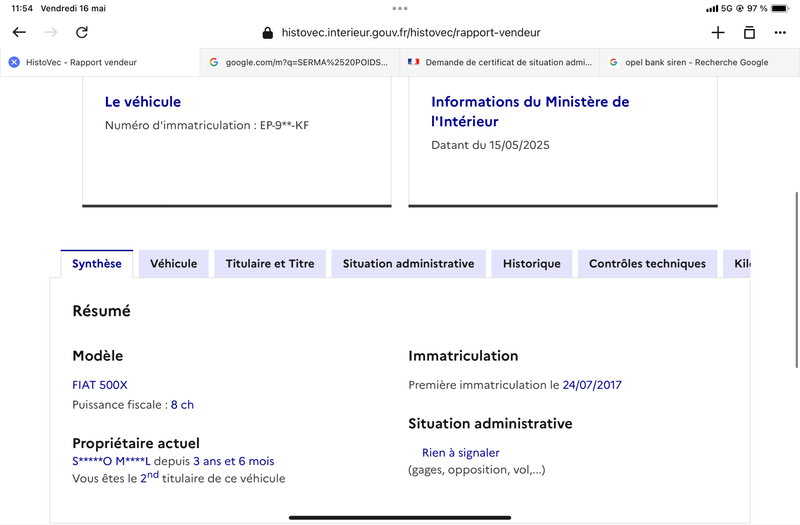Screen dimensions: 800x525
Task: Select the Synthèse tab
Action: tap(97, 264)
